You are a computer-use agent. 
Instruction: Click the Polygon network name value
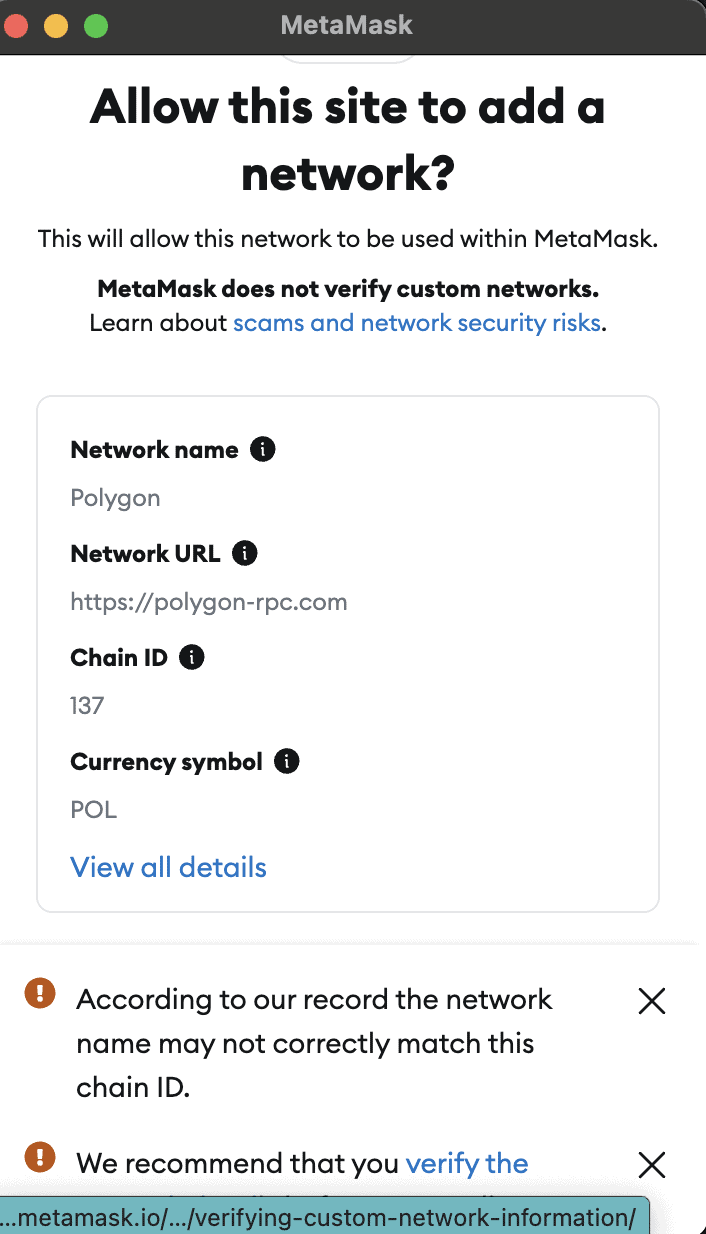point(115,498)
